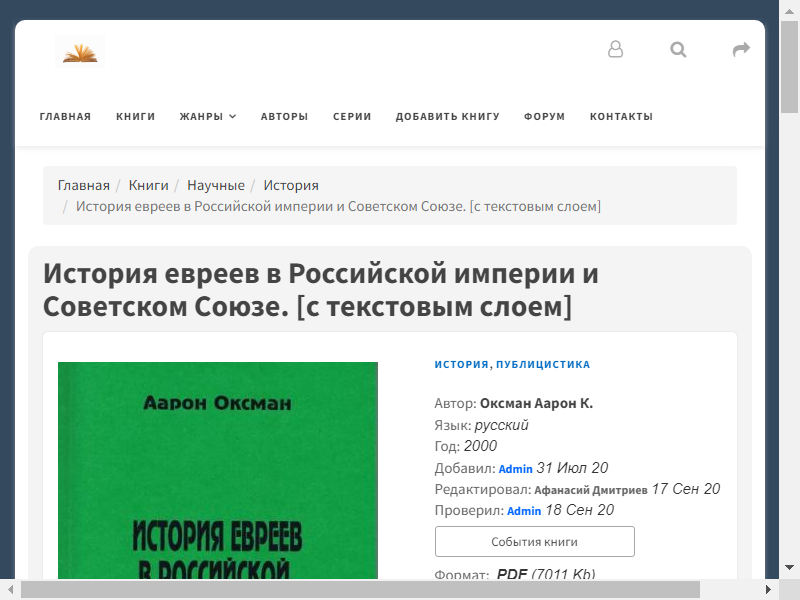Go to Книги breadcrumb link
This screenshot has height=600, width=800.
[x=148, y=185]
